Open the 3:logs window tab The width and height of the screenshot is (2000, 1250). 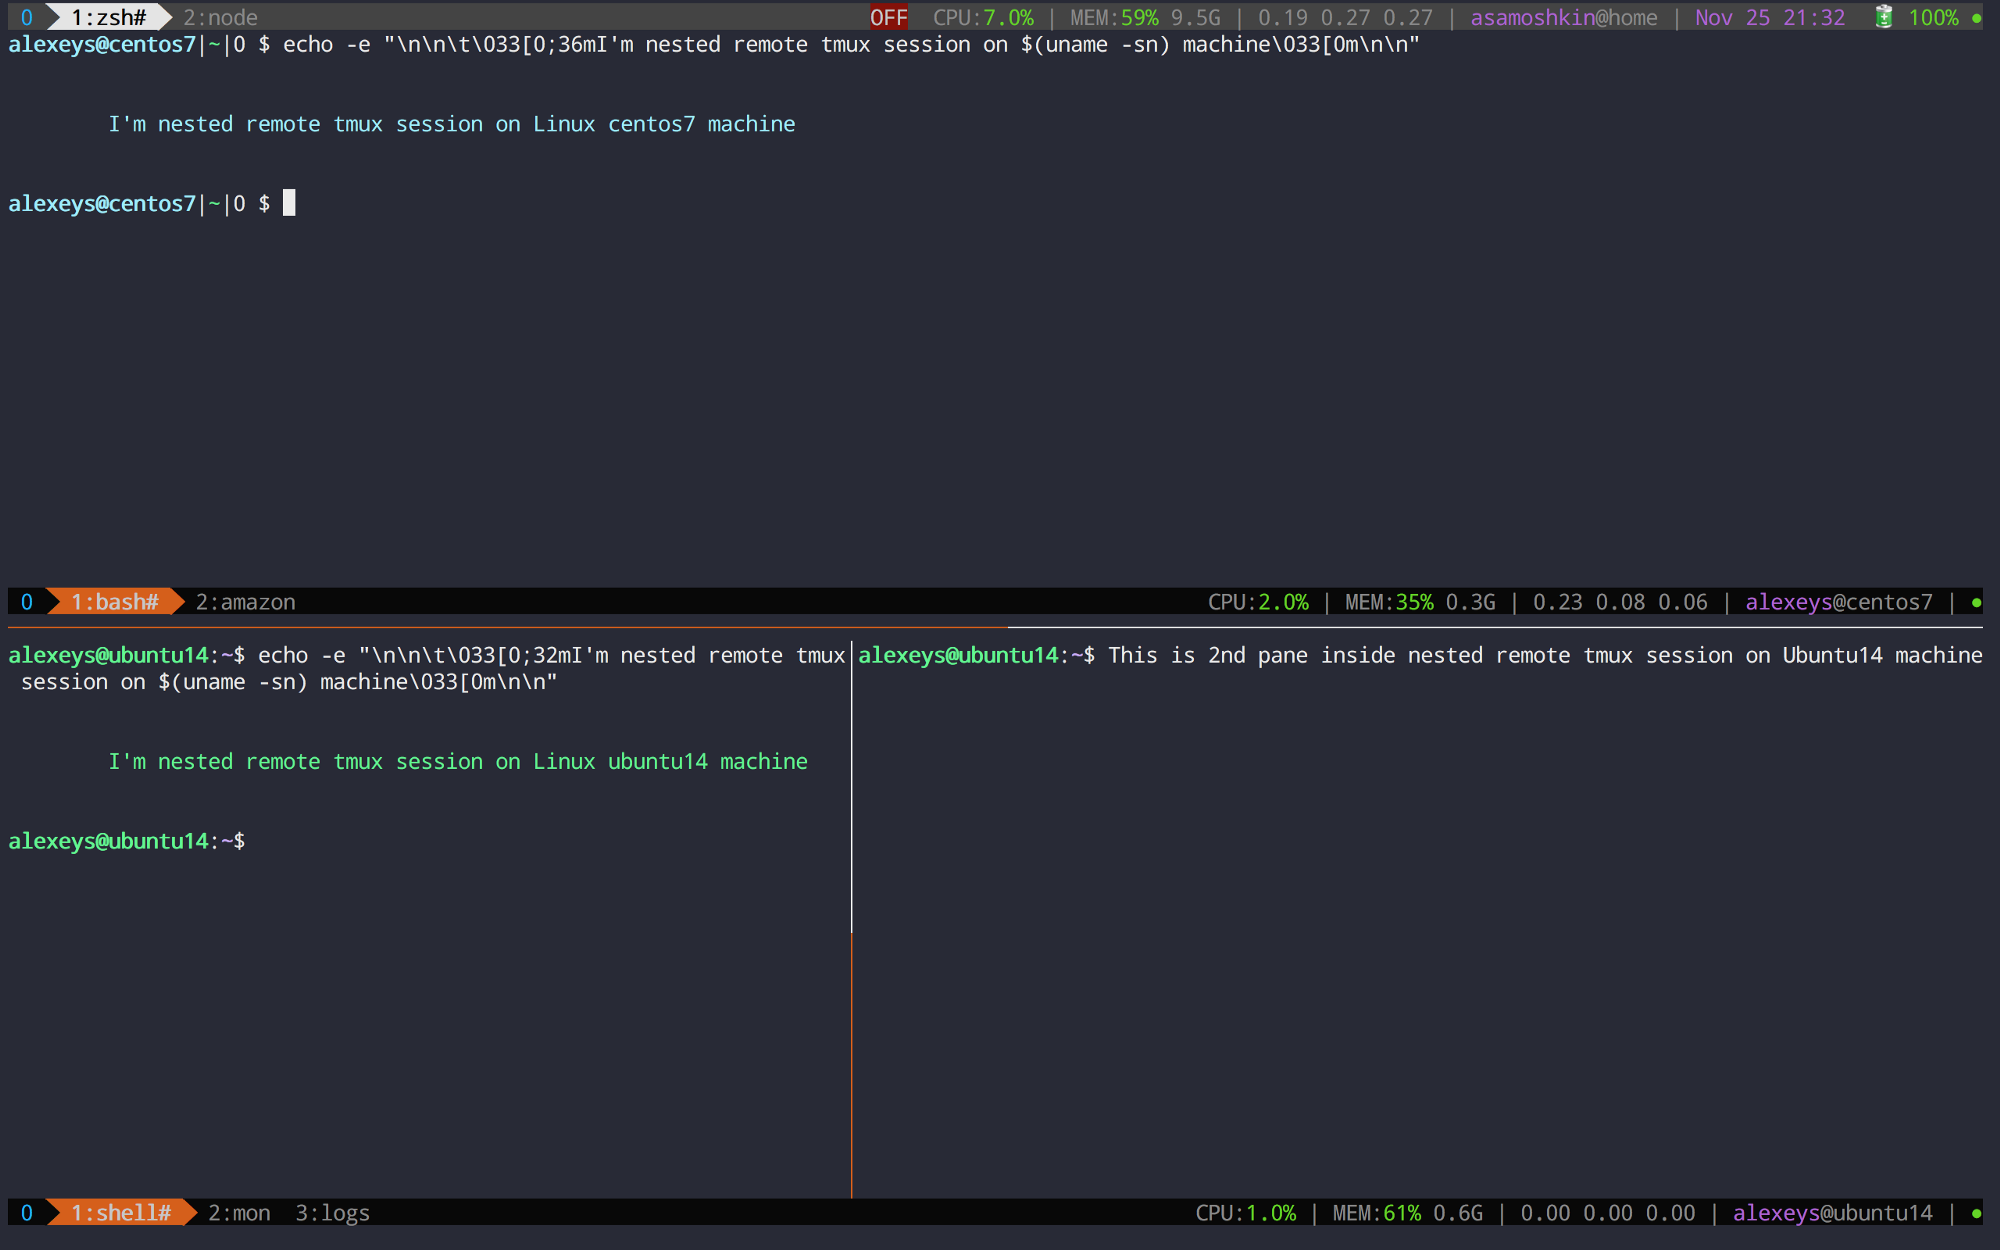[x=332, y=1213]
